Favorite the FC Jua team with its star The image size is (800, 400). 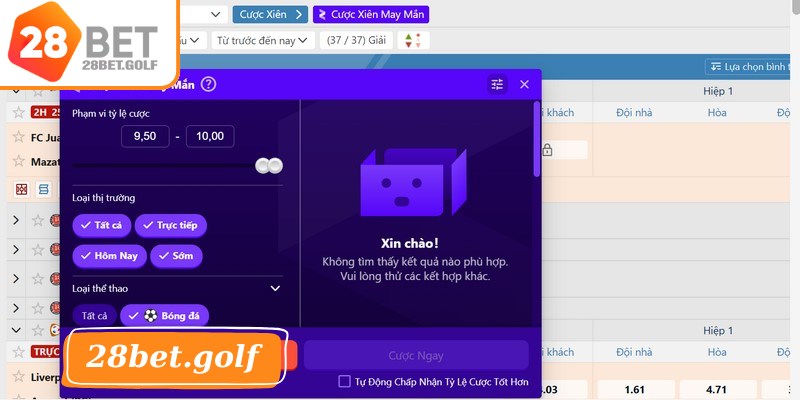[x=18, y=137]
